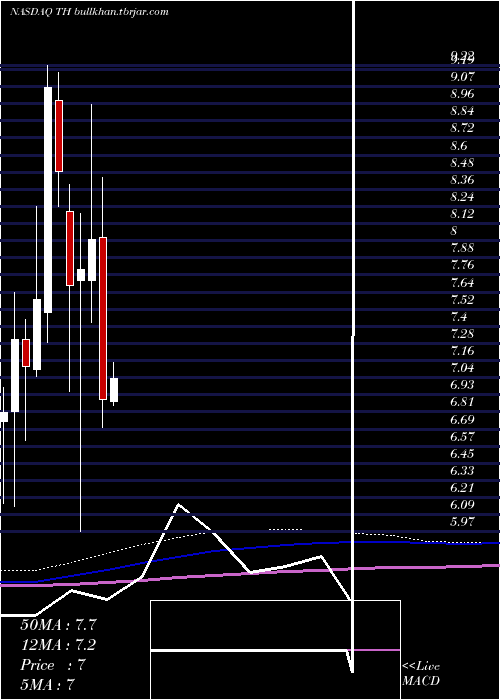Click the 8.96 price axis label
Image resolution: width=500 pixels, height=700 pixels.
click(462, 94)
